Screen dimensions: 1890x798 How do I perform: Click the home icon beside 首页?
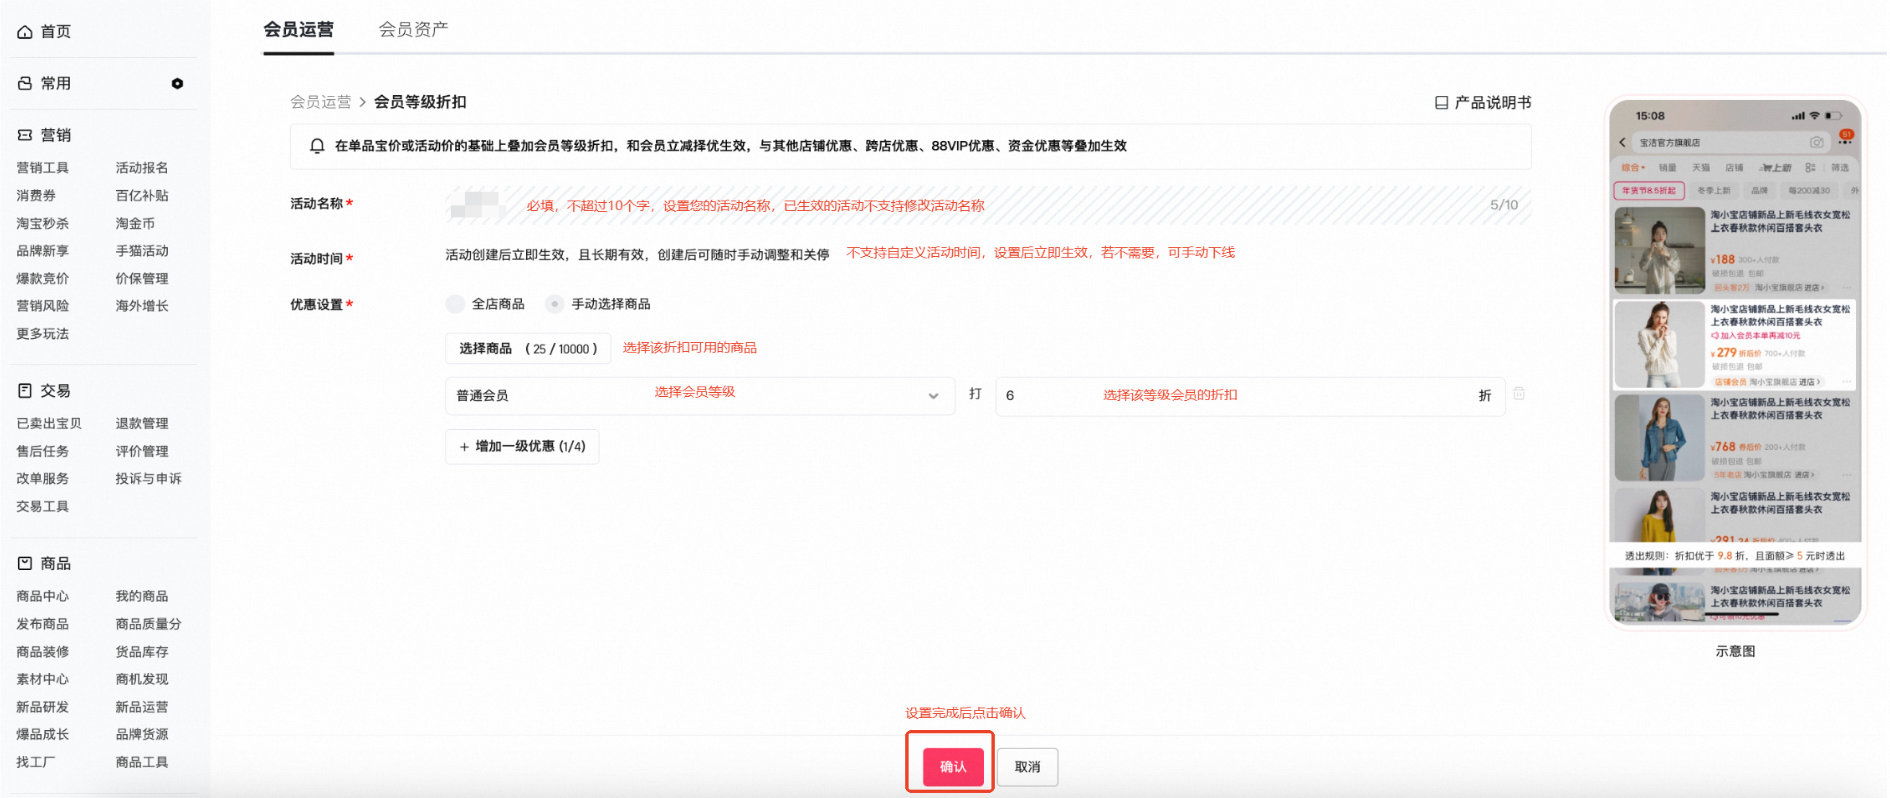(x=25, y=32)
